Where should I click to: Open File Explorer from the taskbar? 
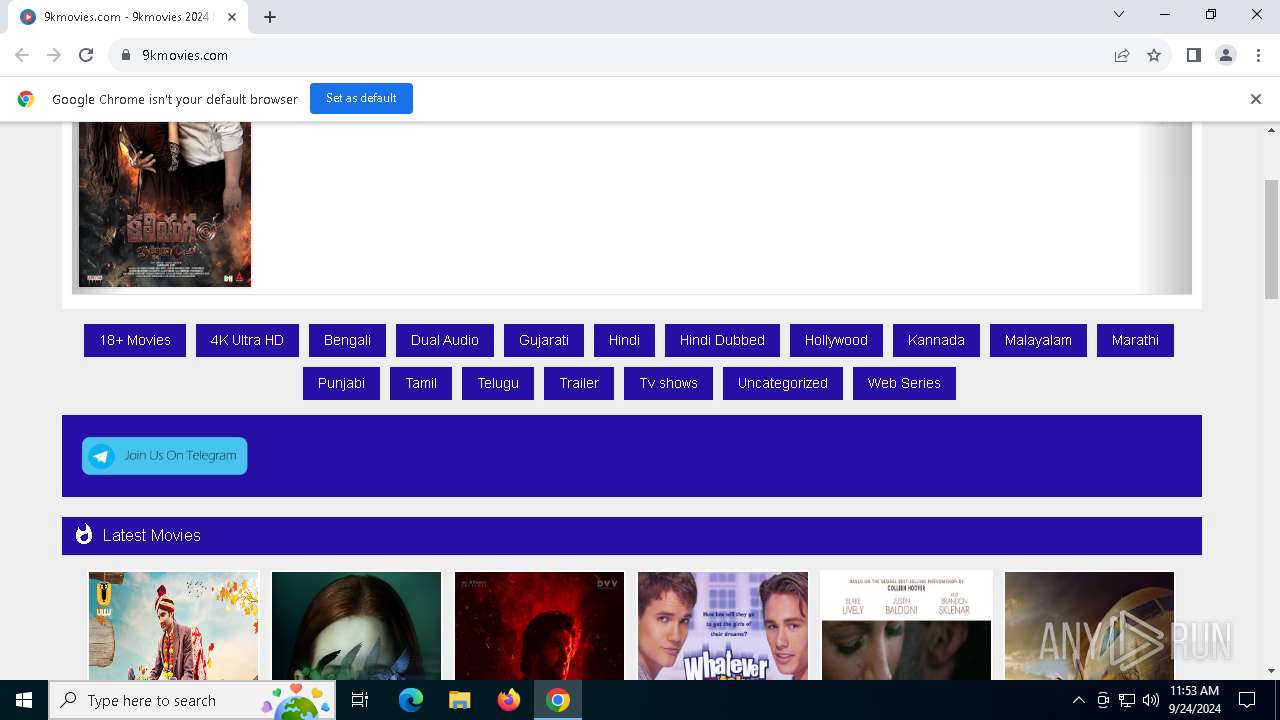point(459,700)
